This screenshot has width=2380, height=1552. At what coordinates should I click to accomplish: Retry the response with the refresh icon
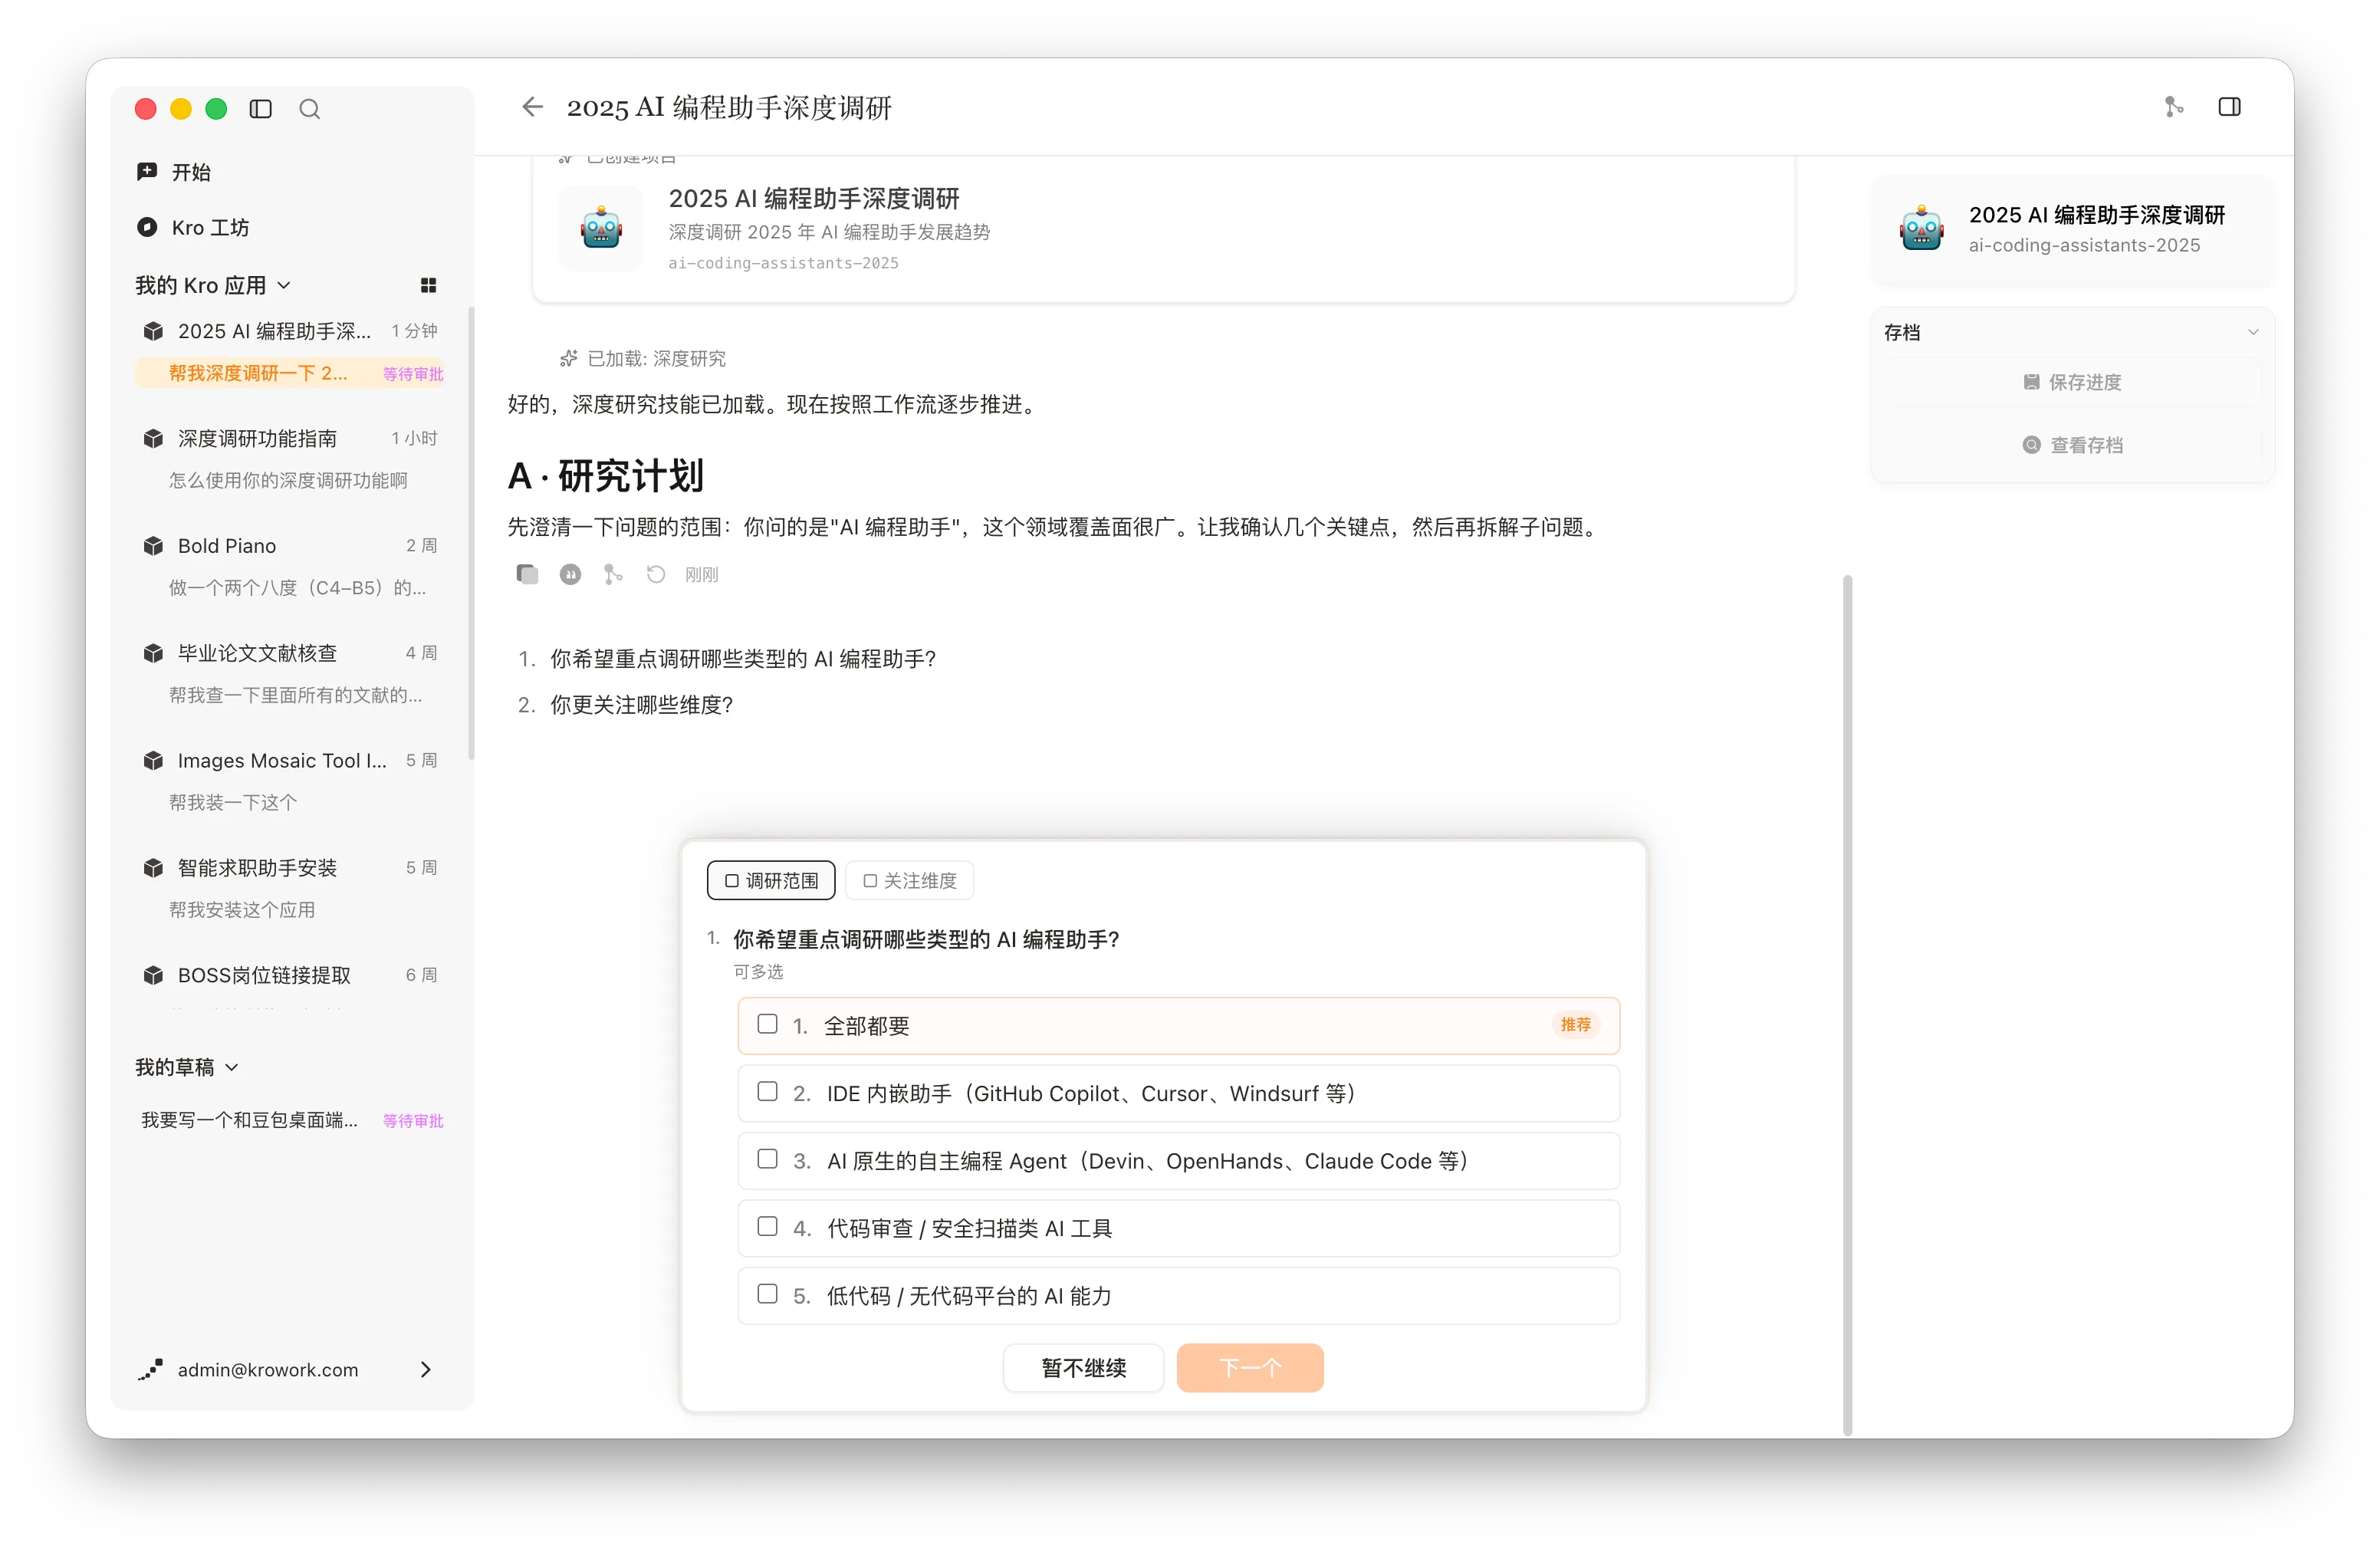(x=656, y=574)
